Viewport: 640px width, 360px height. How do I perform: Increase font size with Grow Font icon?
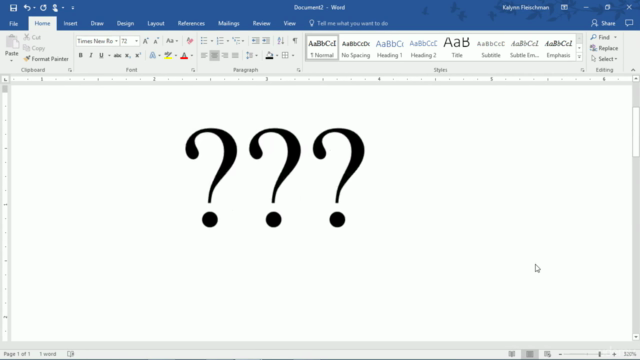[146, 41]
